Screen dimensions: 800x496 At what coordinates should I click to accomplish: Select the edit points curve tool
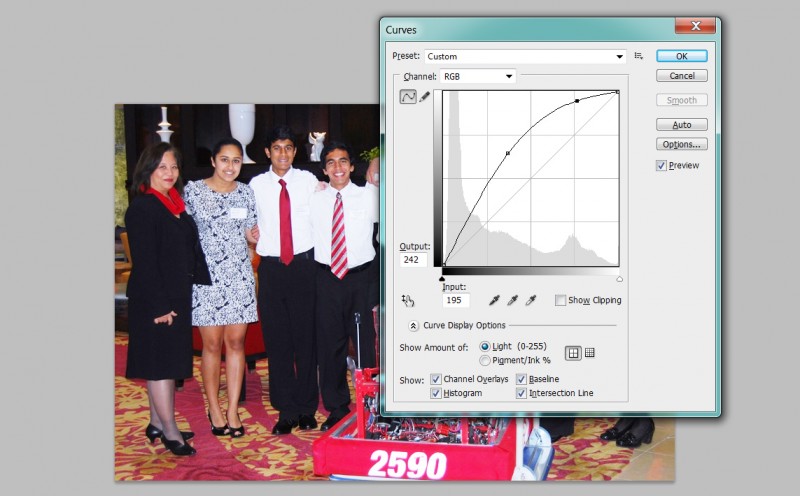pos(408,96)
